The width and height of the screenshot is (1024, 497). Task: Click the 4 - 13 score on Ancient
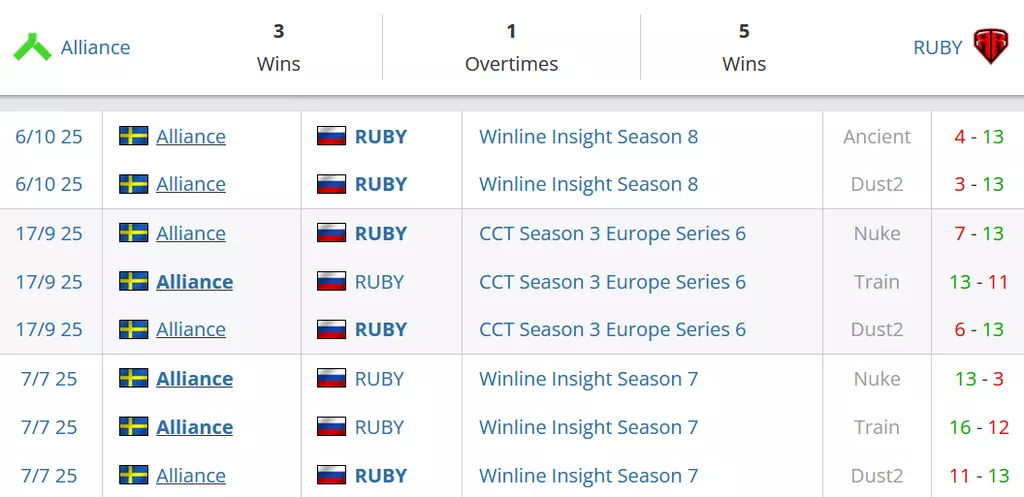pos(978,136)
